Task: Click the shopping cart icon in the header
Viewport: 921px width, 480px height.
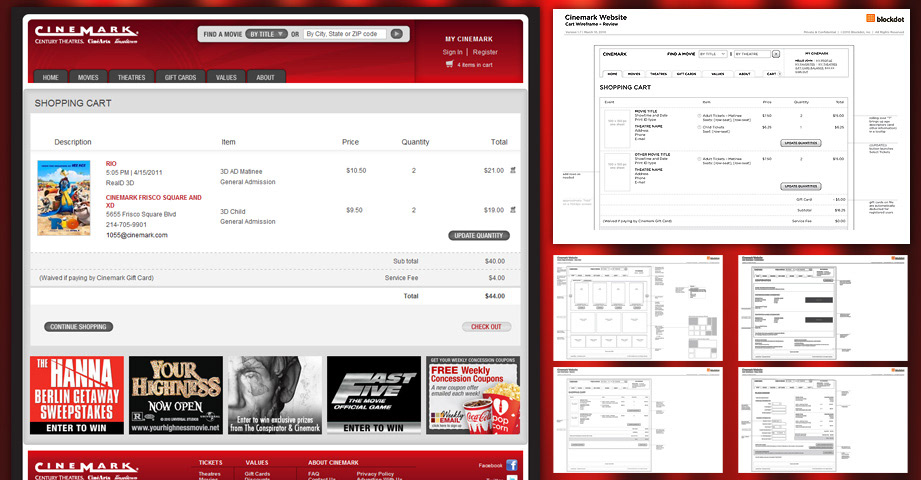Action: pos(449,64)
